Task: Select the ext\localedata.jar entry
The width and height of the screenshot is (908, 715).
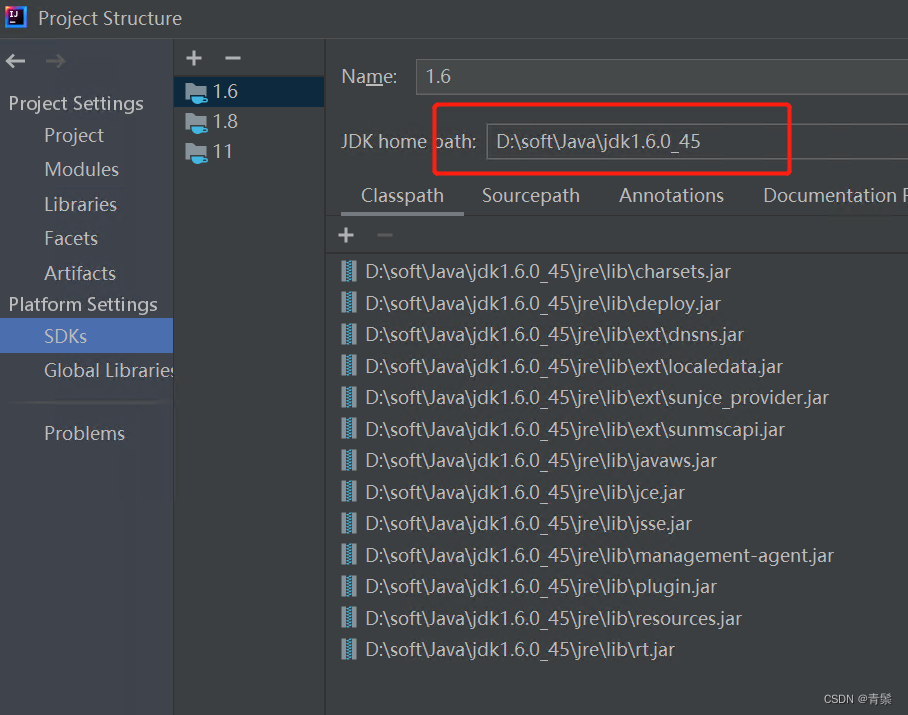Action: [574, 366]
